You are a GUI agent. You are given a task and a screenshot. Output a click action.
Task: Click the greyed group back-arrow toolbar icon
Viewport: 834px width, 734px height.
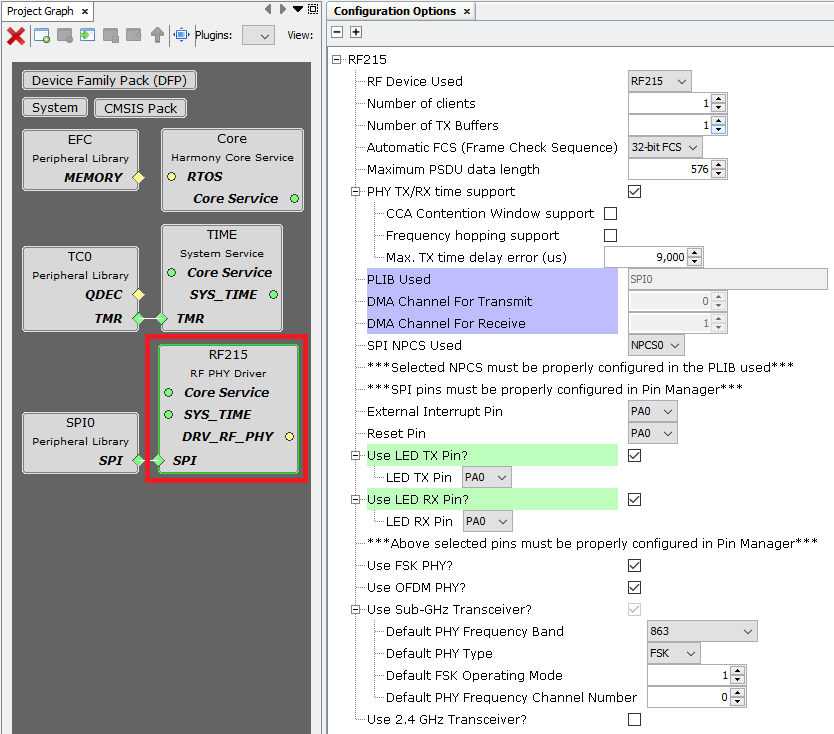(x=134, y=36)
